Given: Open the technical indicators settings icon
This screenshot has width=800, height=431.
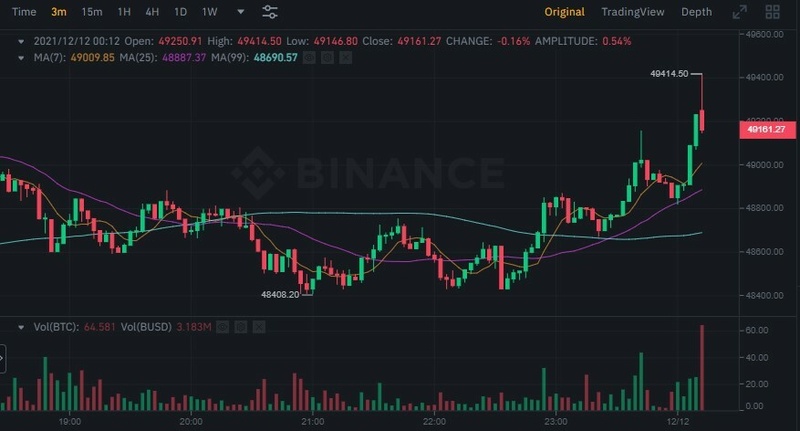Looking at the screenshot, I should (270, 12).
